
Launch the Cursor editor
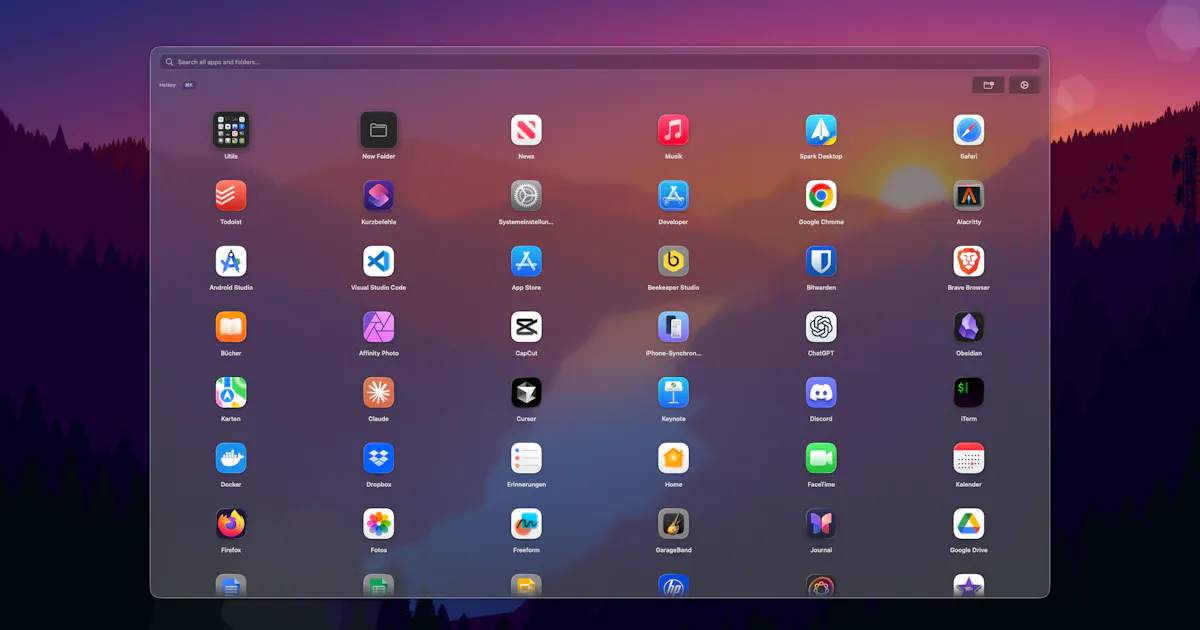[526, 392]
